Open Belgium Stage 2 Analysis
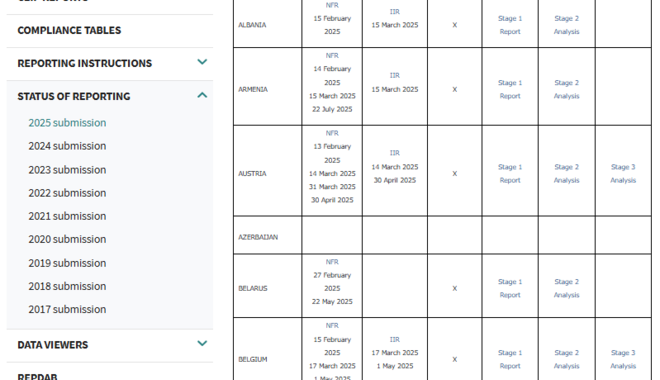Image resolution: width=660 pixels, height=380 pixels. pyautogui.click(x=566, y=359)
